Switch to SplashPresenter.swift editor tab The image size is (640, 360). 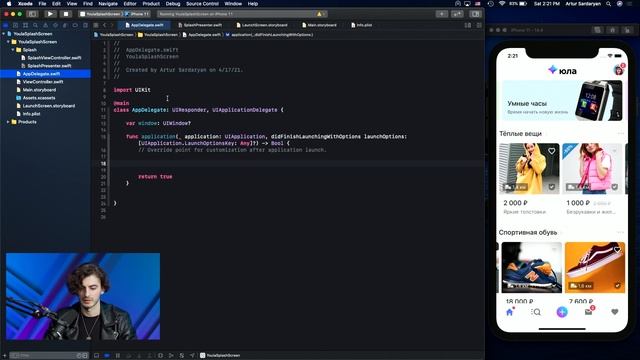click(x=200, y=25)
